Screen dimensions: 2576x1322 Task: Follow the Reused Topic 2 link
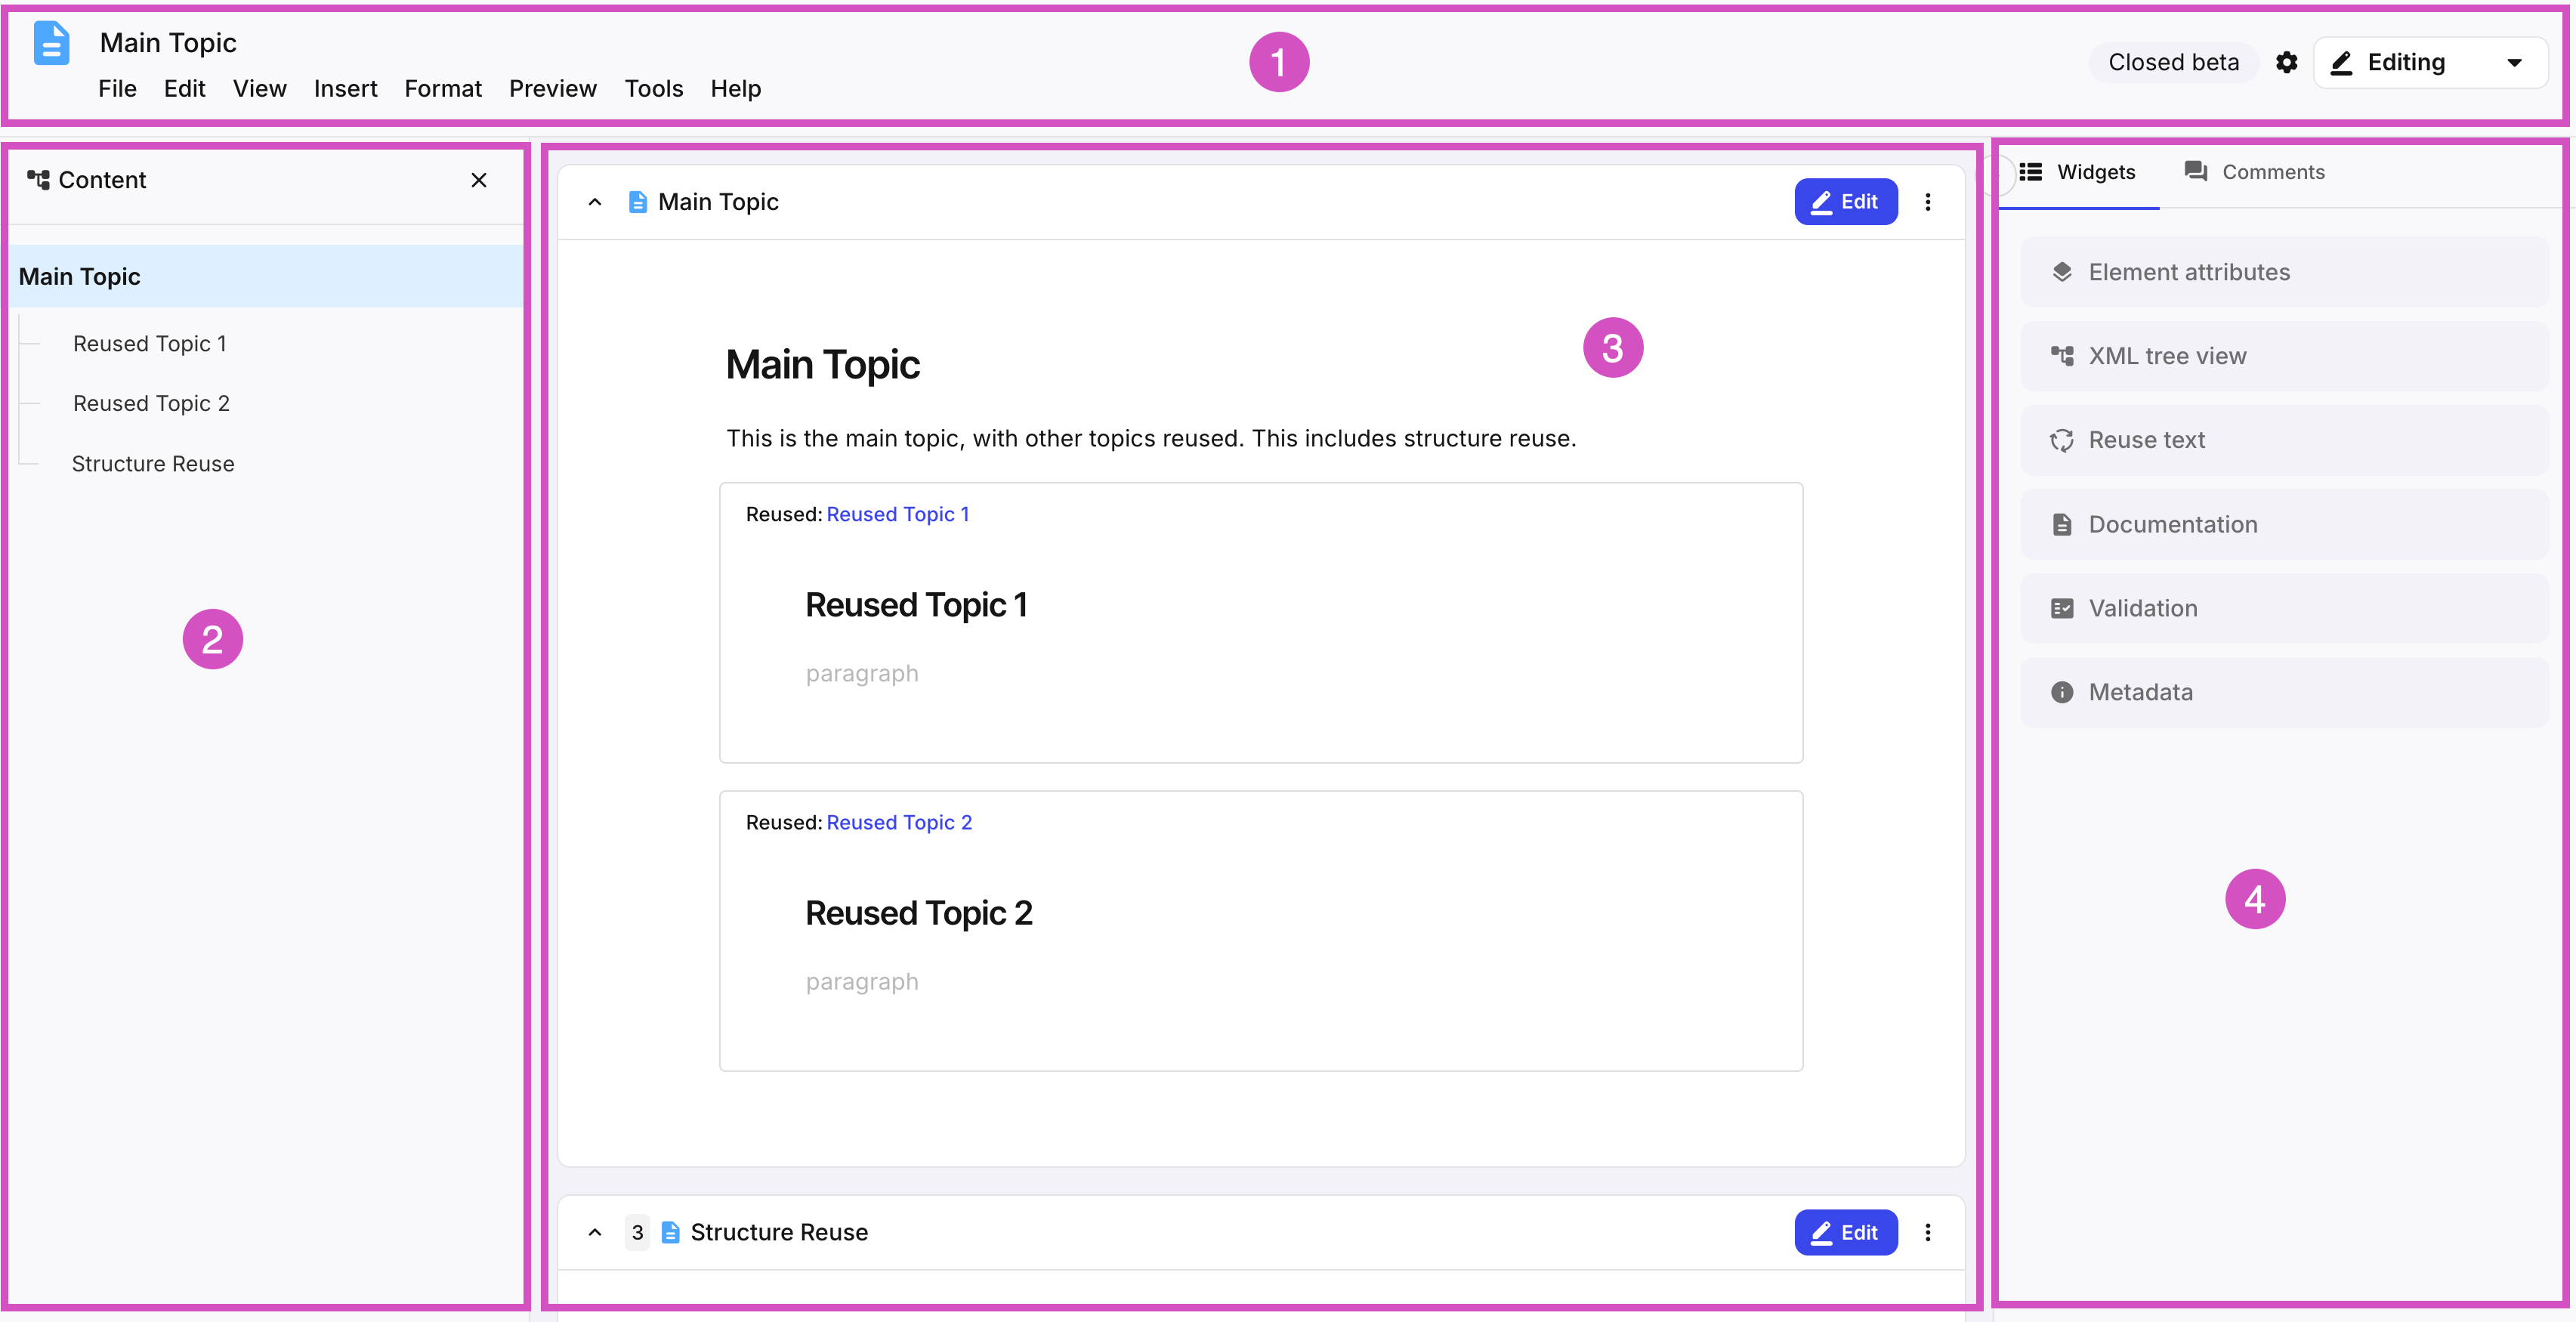898,822
